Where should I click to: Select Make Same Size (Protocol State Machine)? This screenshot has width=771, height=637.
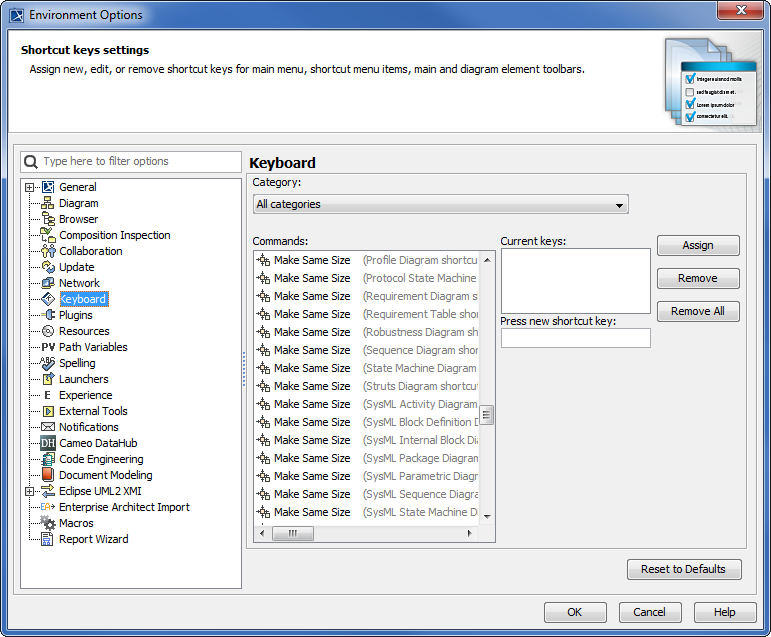(367, 278)
